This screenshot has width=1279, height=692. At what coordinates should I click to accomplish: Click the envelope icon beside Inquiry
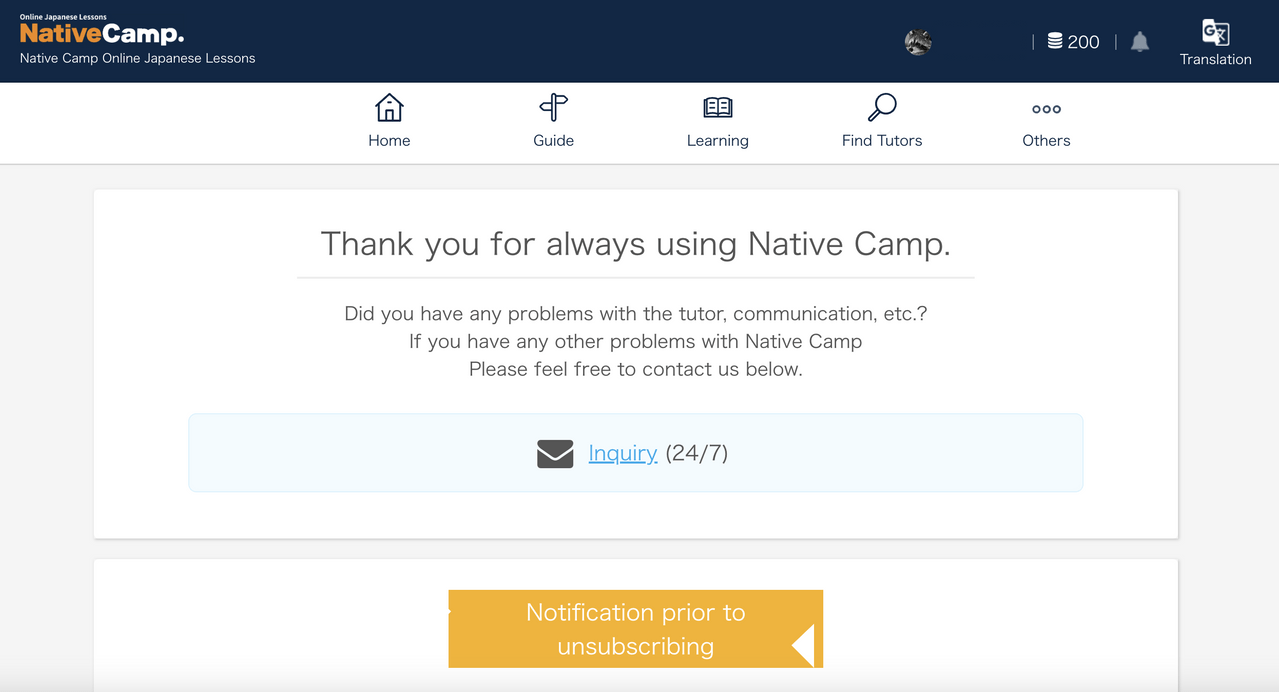pyautogui.click(x=554, y=453)
